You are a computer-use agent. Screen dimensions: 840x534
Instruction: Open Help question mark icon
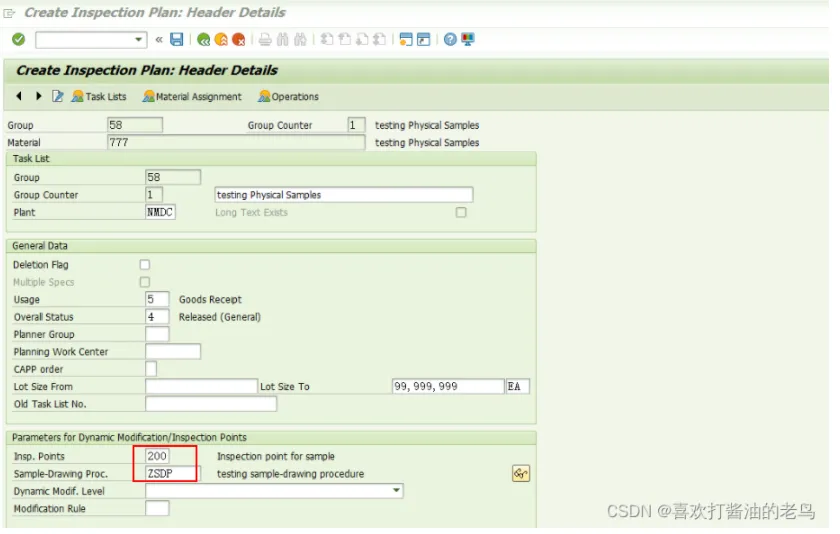(x=450, y=40)
